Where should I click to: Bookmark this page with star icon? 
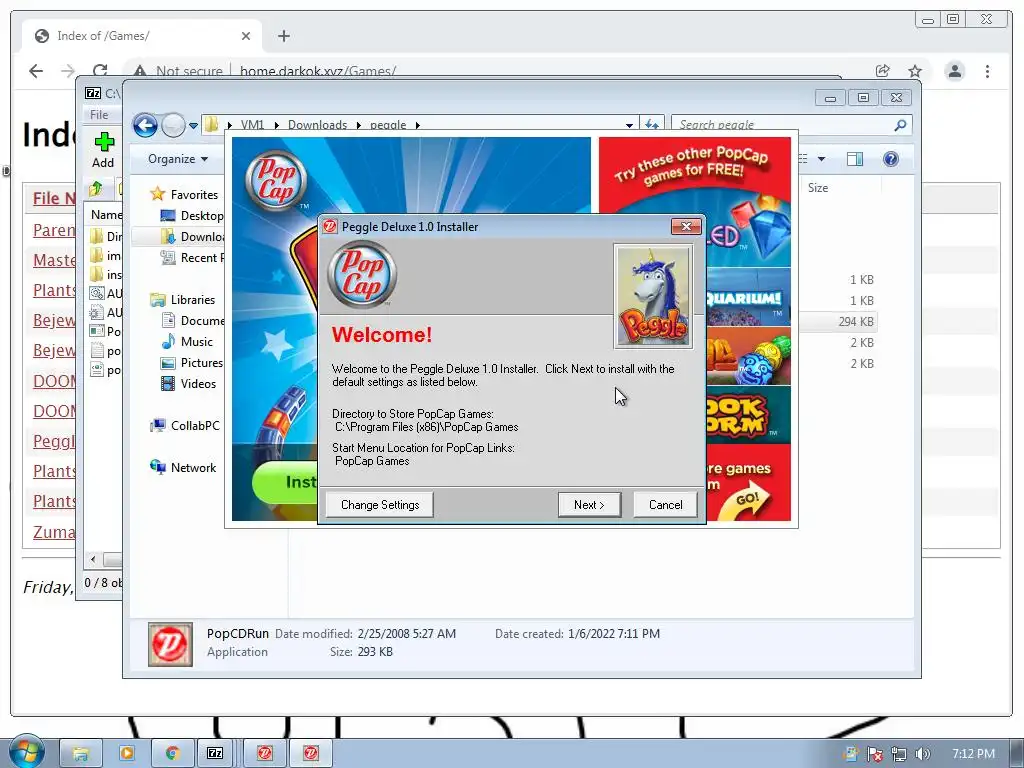[915, 71]
